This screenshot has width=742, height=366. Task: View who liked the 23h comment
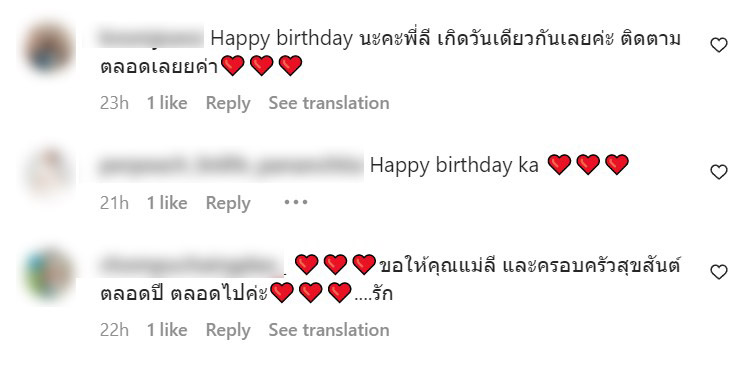click(x=167, y=103)
